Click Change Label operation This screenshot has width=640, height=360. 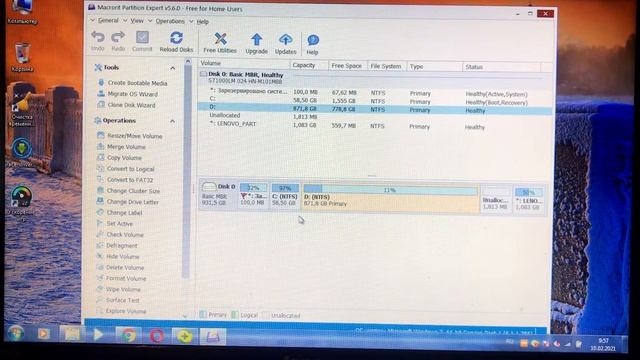[119, 213]
